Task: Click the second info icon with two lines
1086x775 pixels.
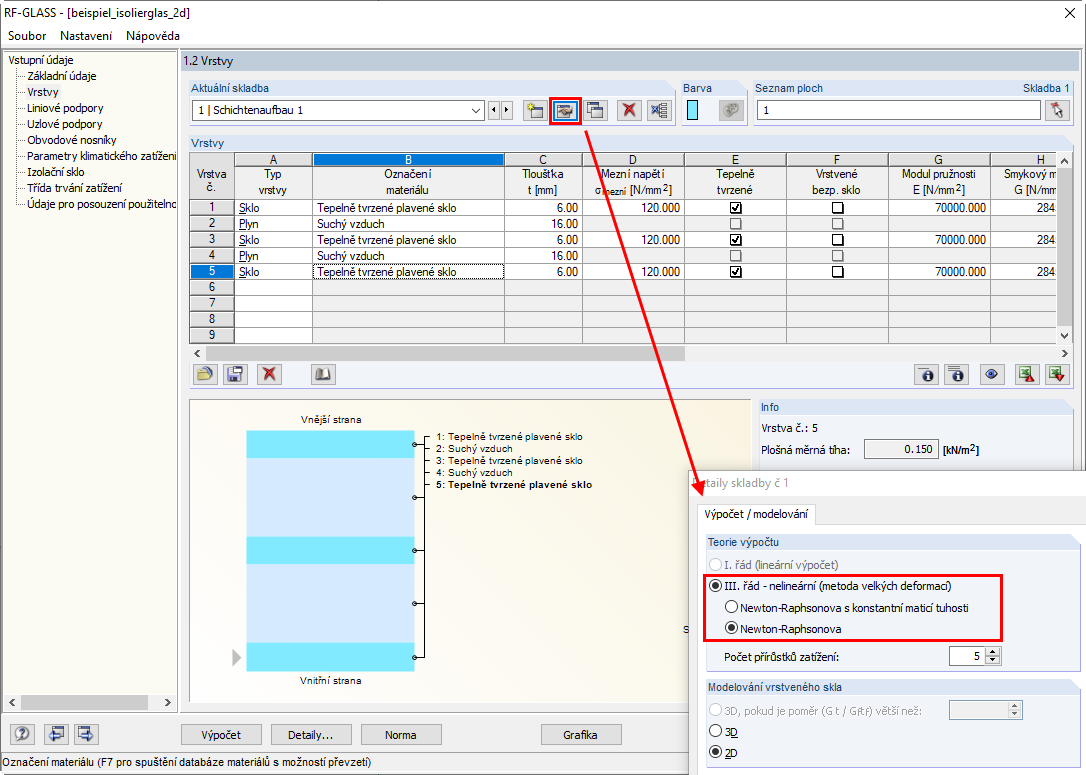Action: [x=956, y=375]
